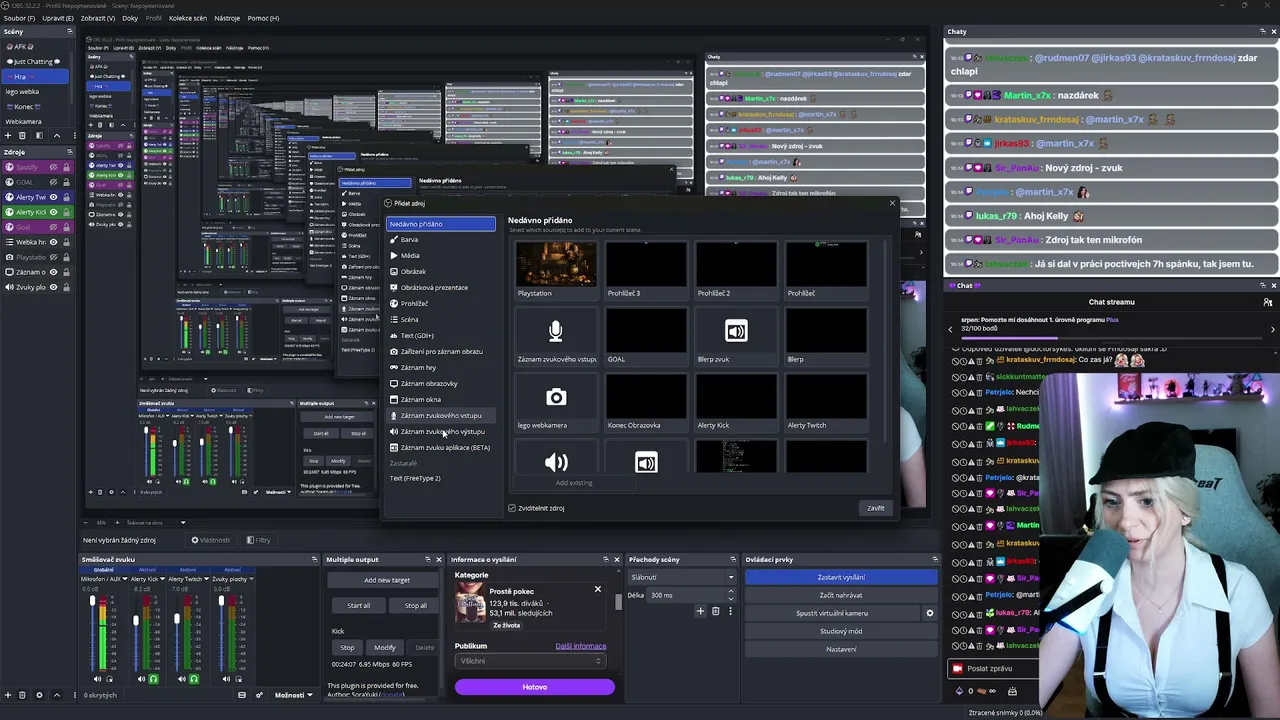This screenshot has width=1280, height=720.
Task: Open the Alerty Twitch mixer channel dropdown
Action: click(x=206, y=579)
